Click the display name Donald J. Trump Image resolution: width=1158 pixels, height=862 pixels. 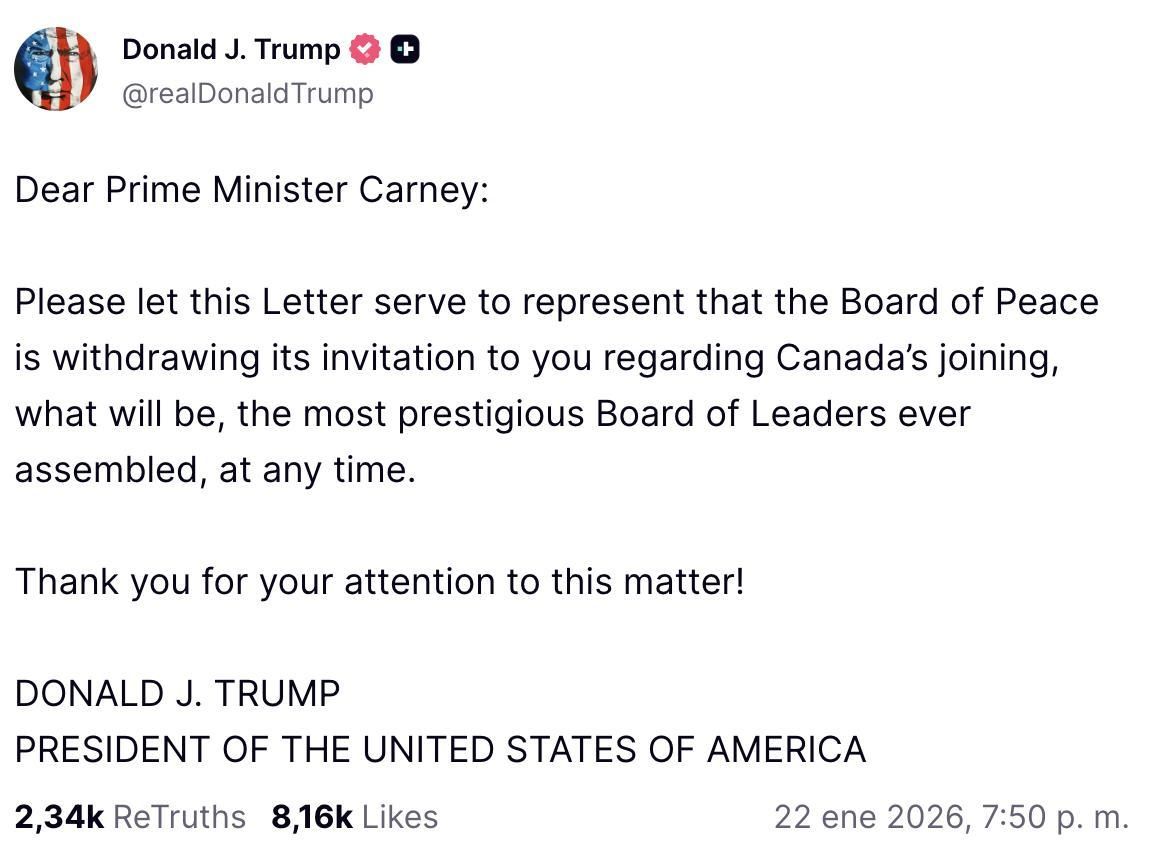tap(231, 48)
